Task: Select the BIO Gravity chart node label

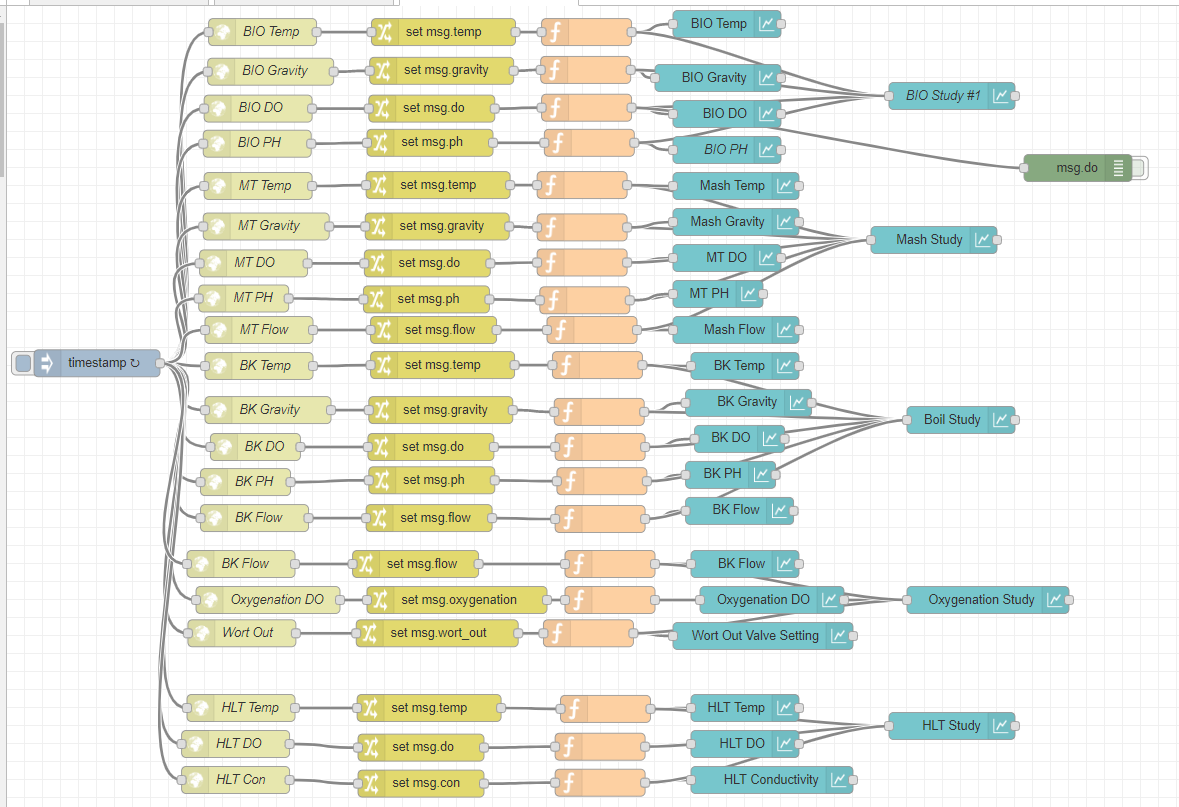Action: coord(714,77)
